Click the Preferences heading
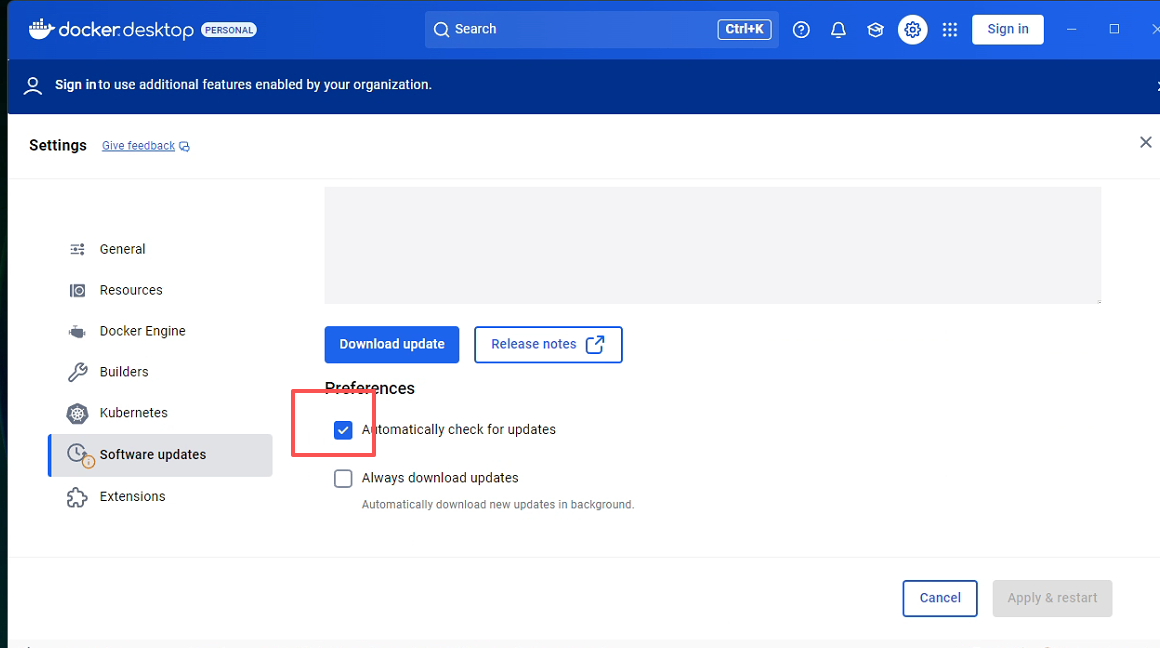 [370, 388]
